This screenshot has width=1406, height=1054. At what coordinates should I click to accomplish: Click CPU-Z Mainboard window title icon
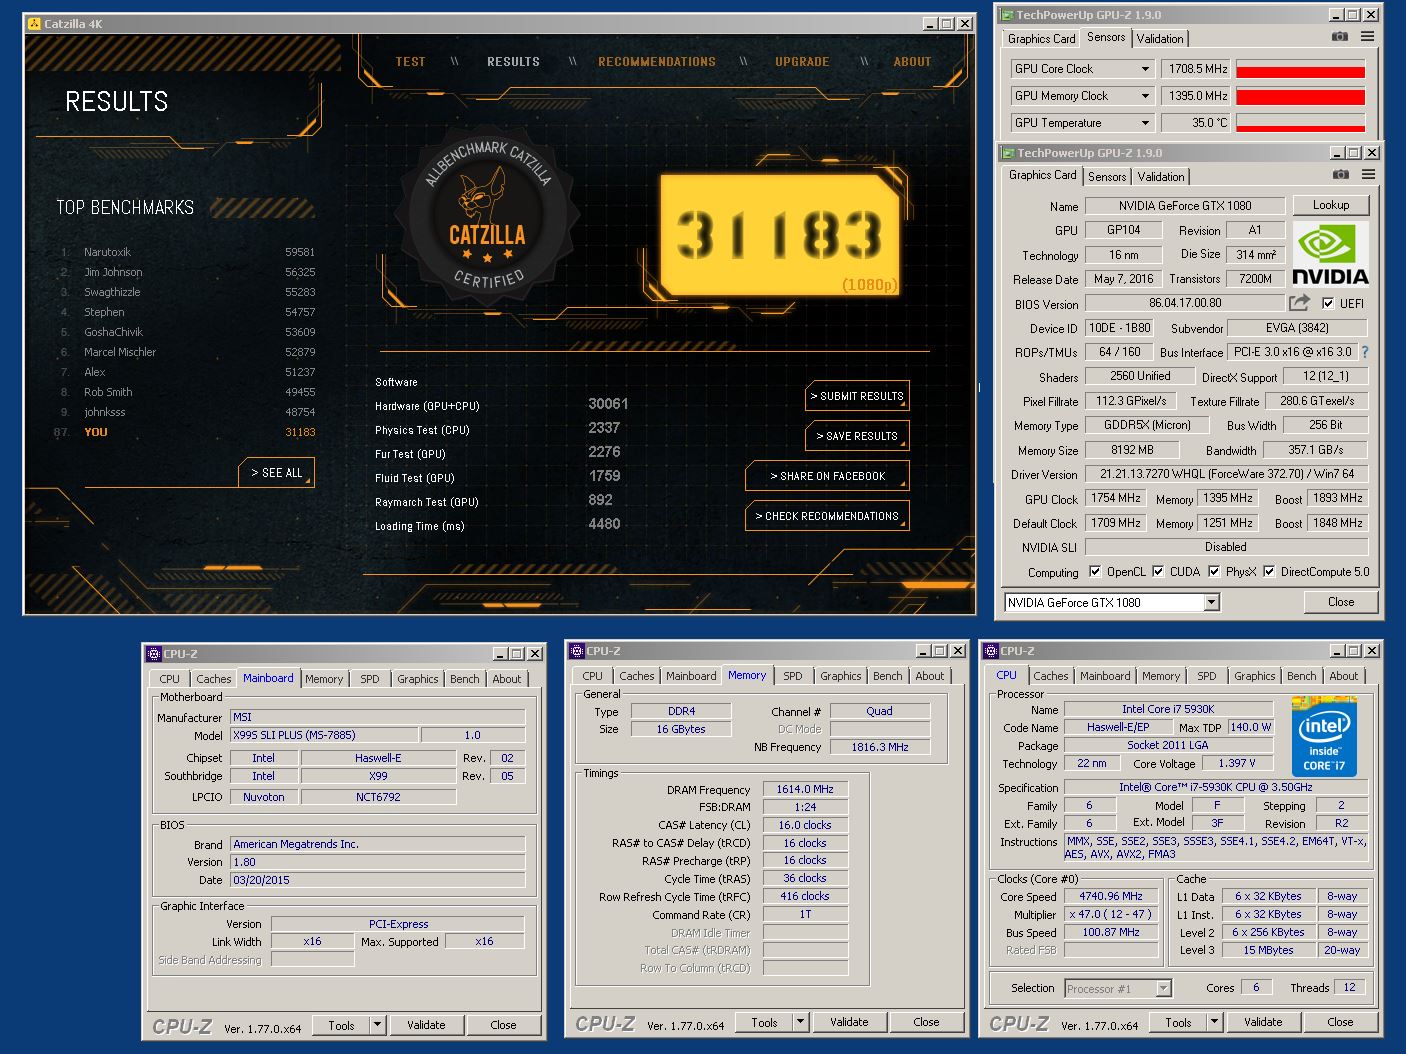point(154,653)
